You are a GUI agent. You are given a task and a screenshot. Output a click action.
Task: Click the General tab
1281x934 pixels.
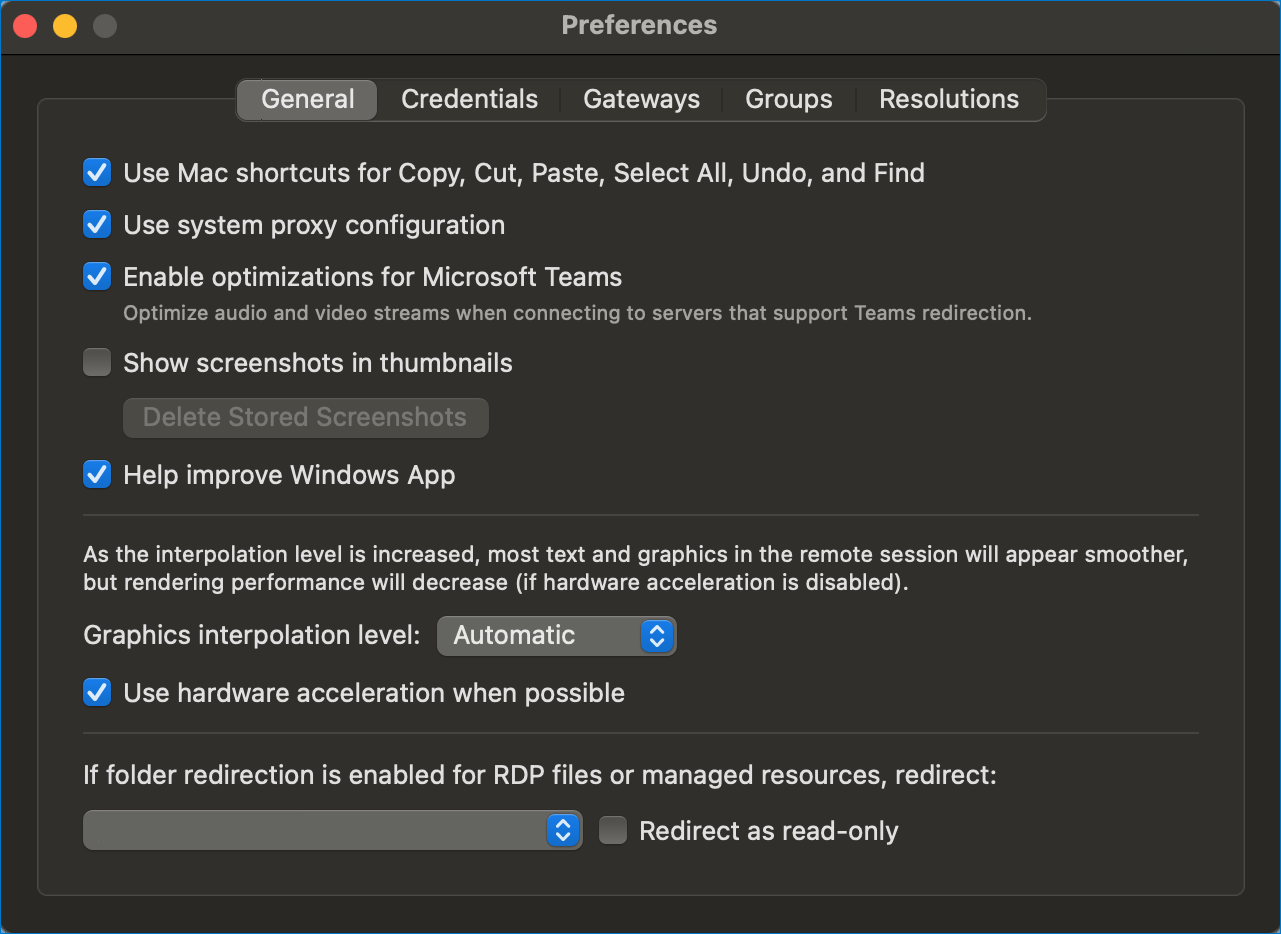(x=308, y=99)
